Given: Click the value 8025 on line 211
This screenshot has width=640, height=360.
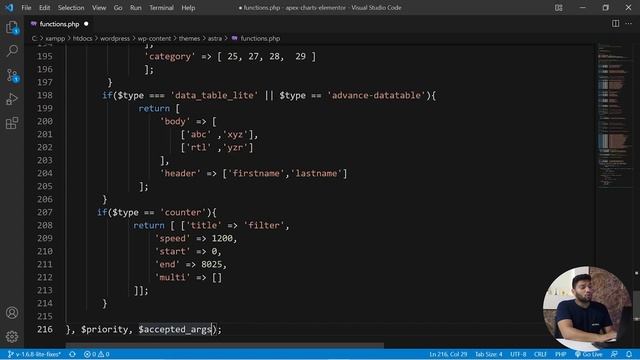Looking at the screenshot, I should pyautogui.click(x=211, y=264).
